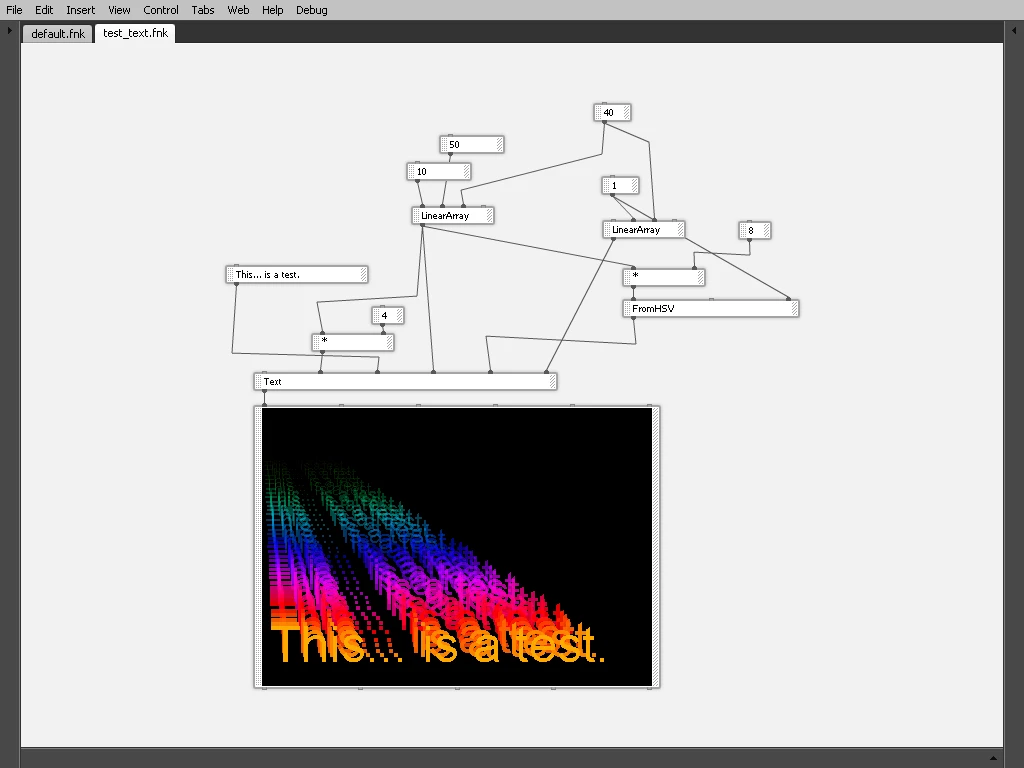Click the Text node block
Image resolution: width=1024 pixels, height=768 pixels.
[x=405, y=381]
